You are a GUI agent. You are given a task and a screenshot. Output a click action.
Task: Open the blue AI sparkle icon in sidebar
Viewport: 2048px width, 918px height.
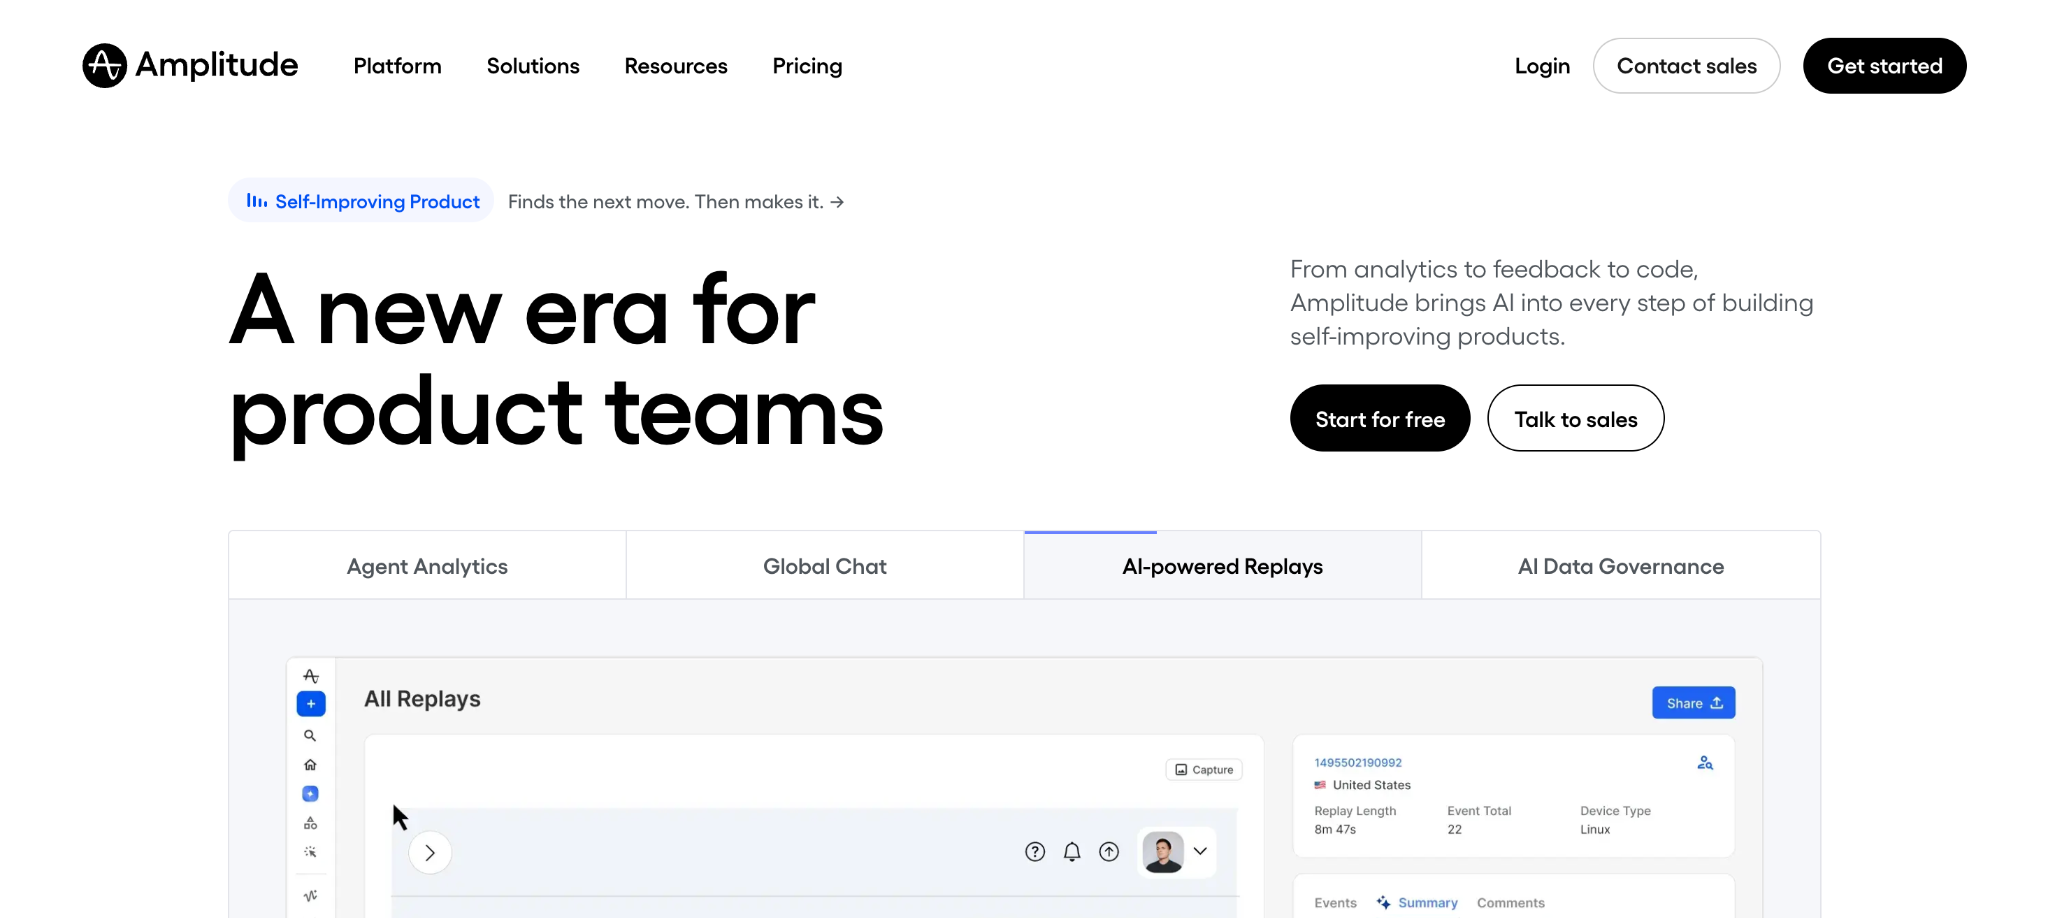coord(310,794)
